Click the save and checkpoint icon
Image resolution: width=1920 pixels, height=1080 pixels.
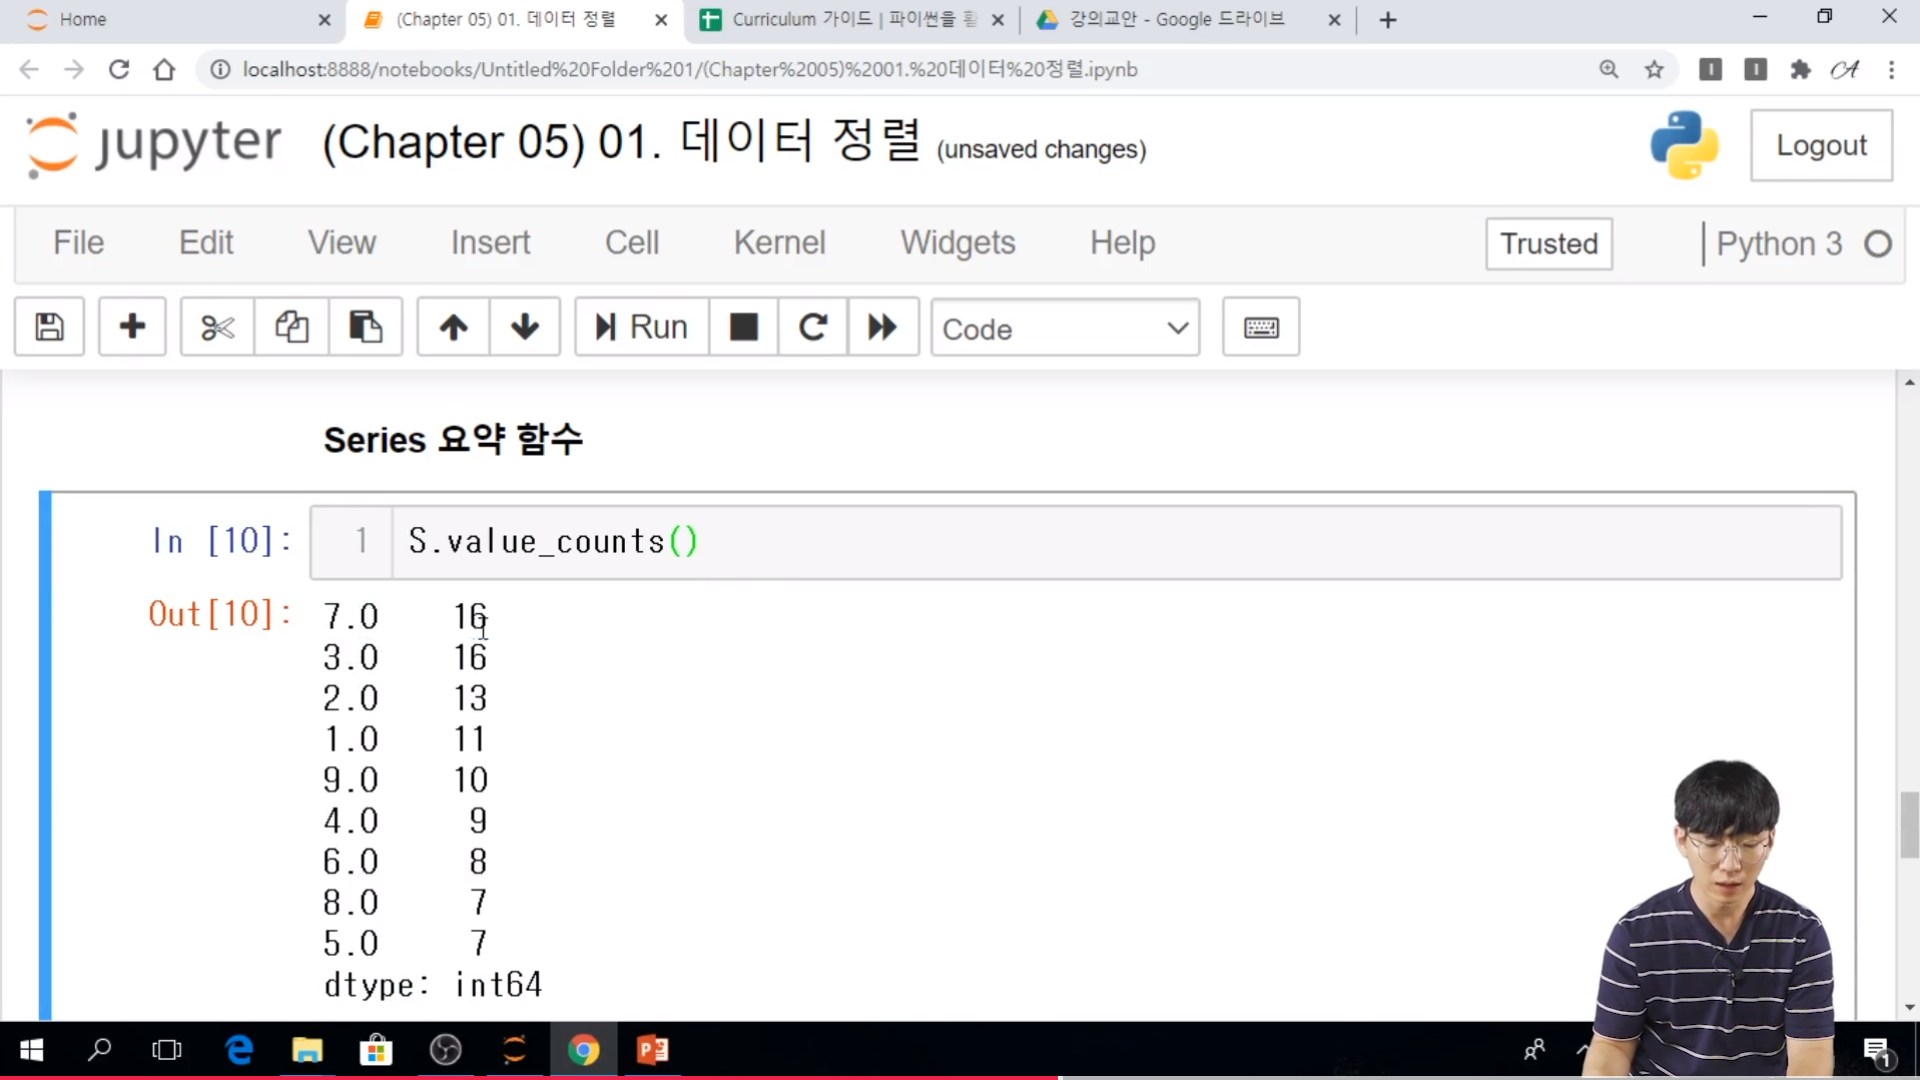tap(49, 327)
